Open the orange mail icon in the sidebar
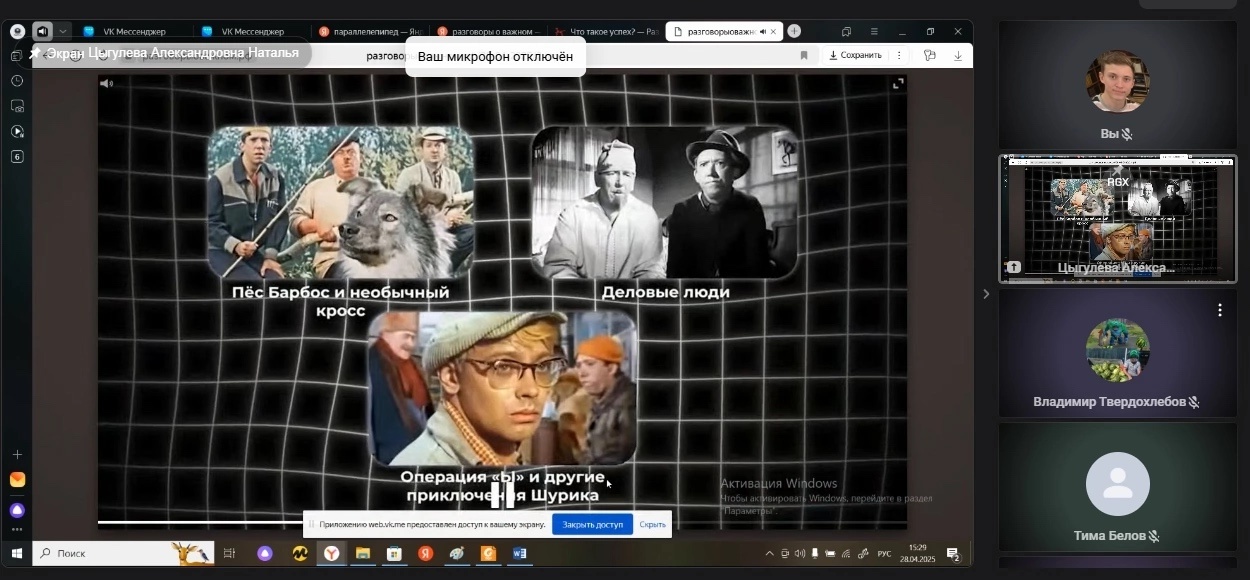This screenshot has width=1250, height=580. pyautogui.click(x=17, y=480)
